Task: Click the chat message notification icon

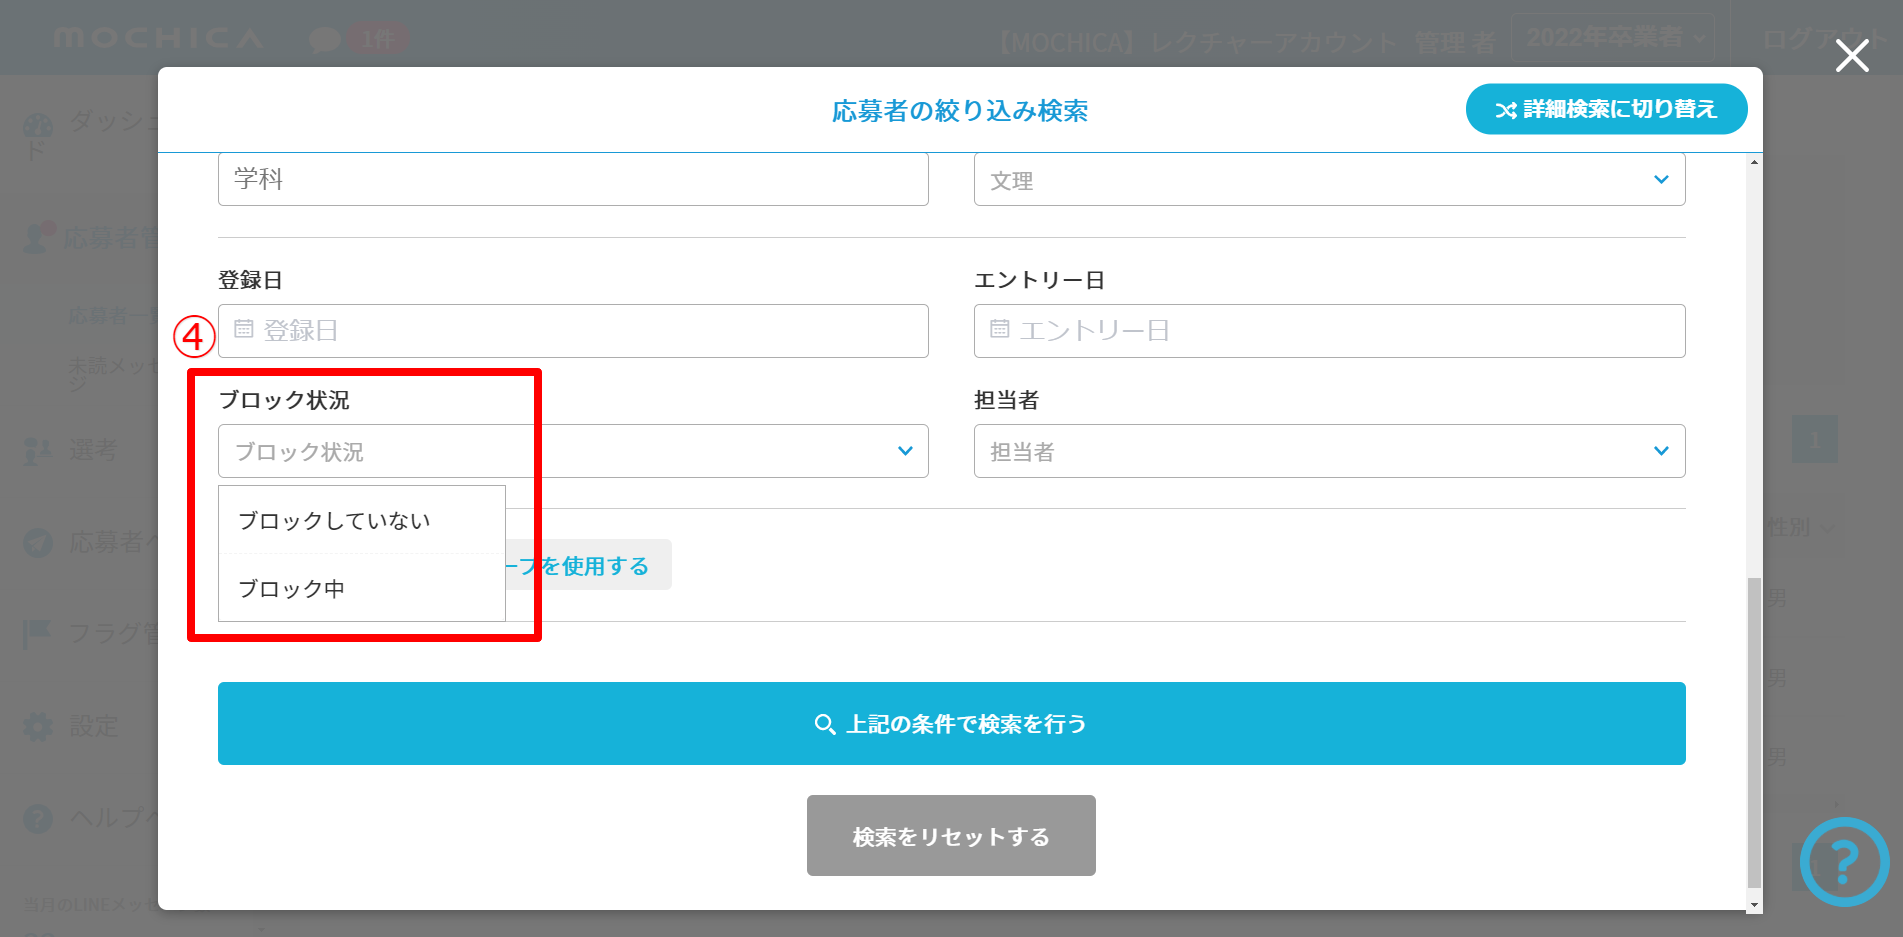Action: pyautogui.click(x=325, y=40)
